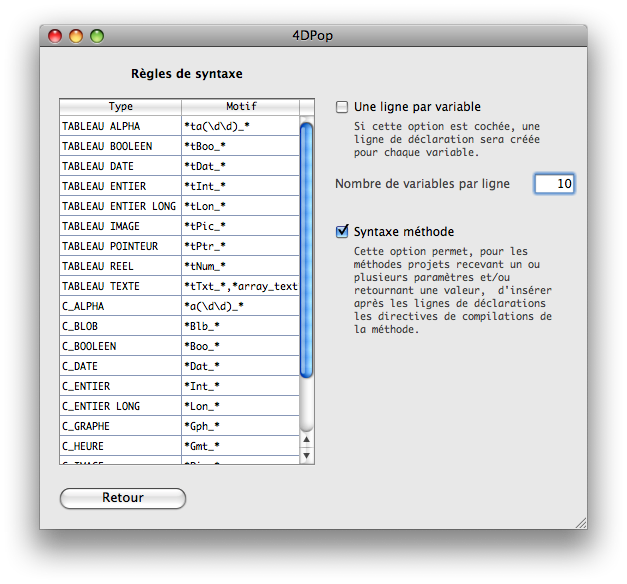The height and width of the screenshot is (584, 627).
Task: Select the TABLEAU ALPHA row
Action: click(x=180, y=126)
